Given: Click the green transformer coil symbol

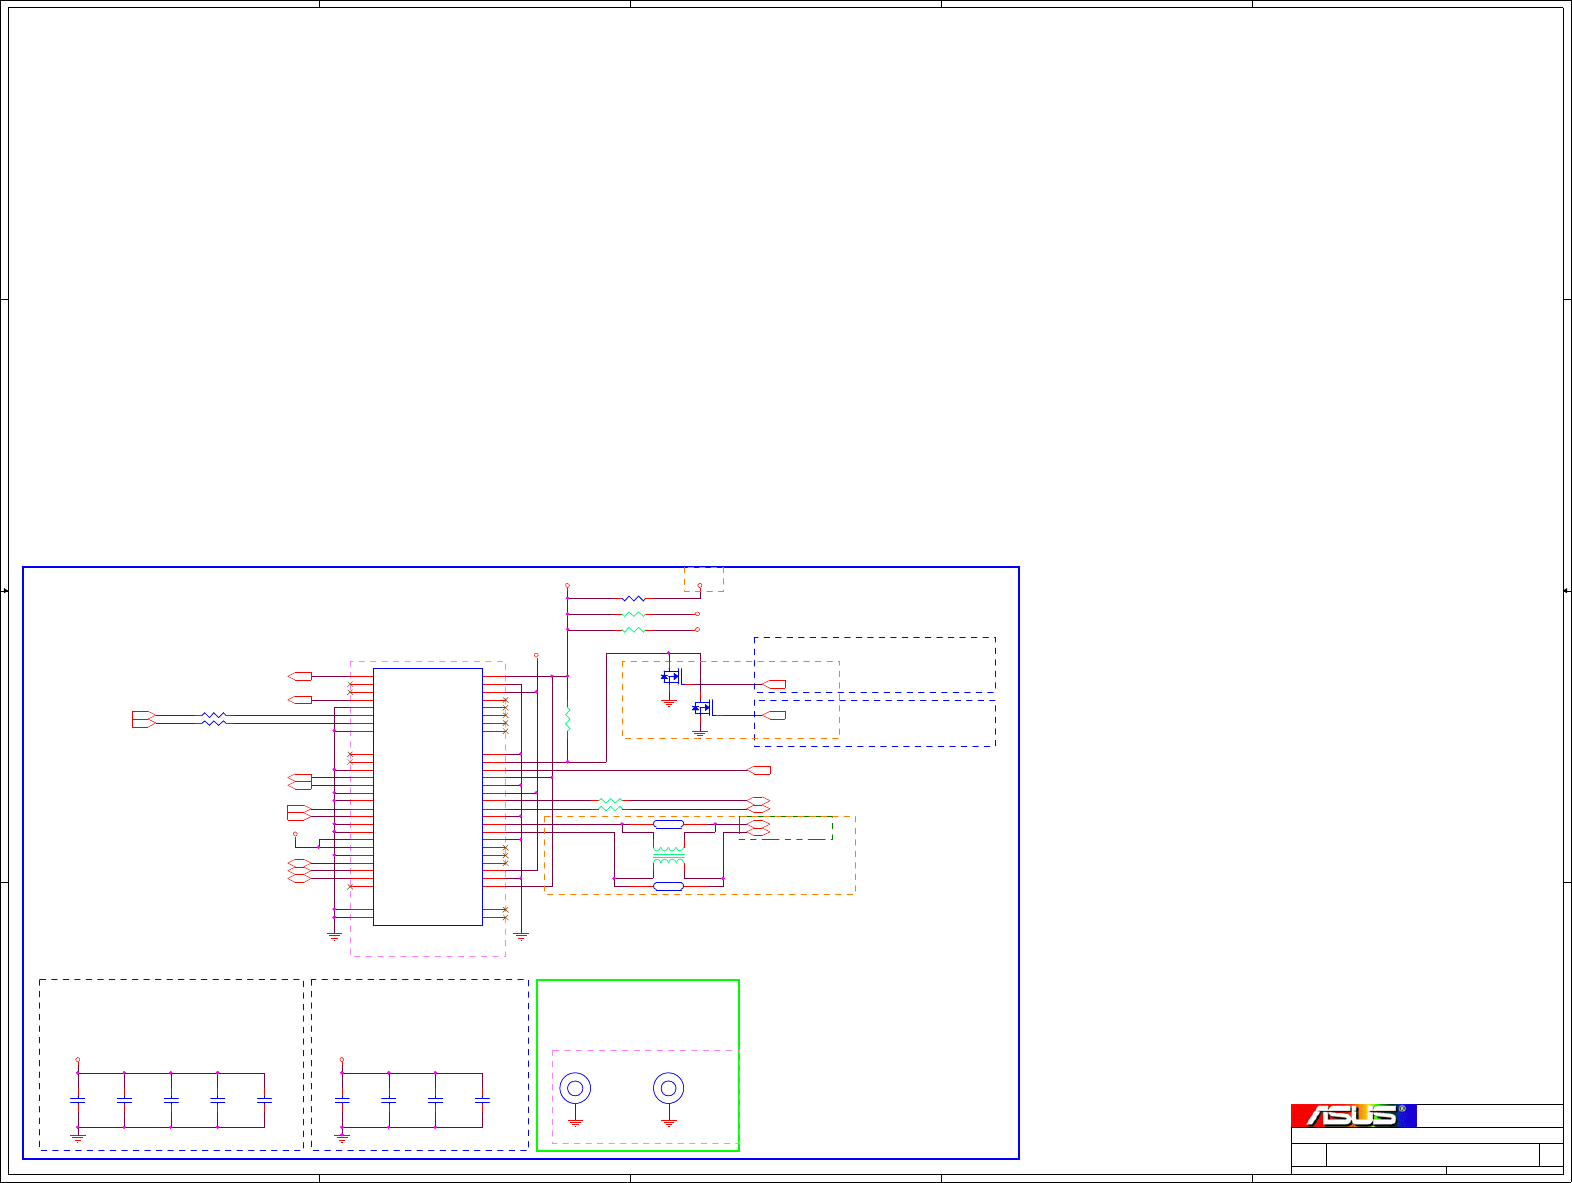Looking at the screenshot, I should pos(669,855).
